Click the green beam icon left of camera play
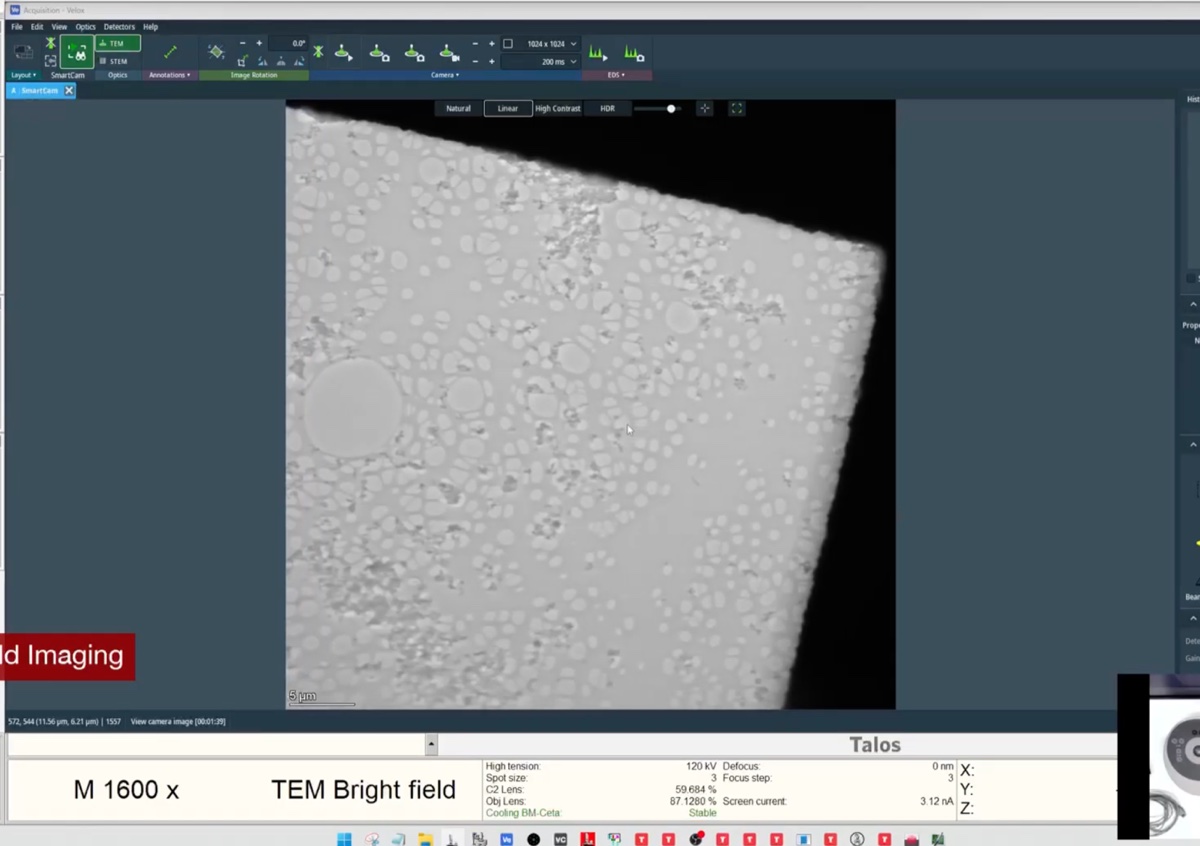Image resolution: width=1200 pixels, height=846 pixels. tap(318, 51)
